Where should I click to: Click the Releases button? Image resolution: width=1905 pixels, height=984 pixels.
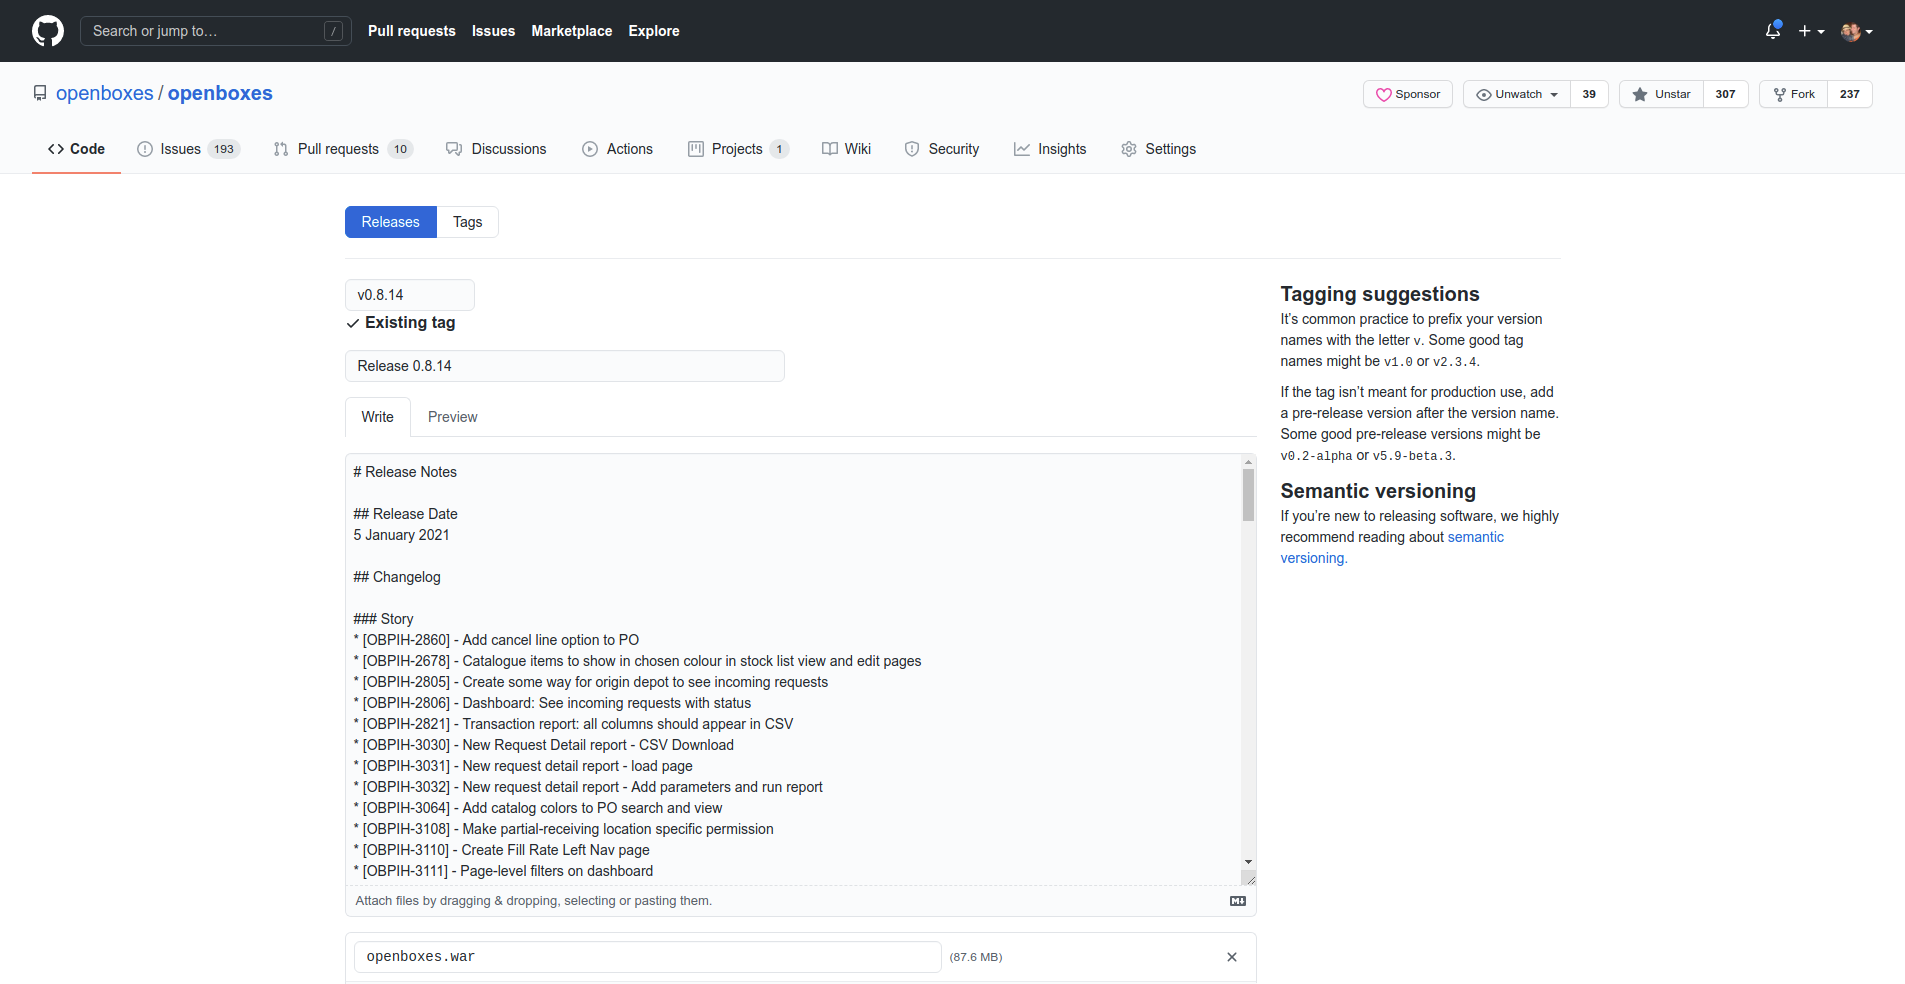click(x=391, y=222)
